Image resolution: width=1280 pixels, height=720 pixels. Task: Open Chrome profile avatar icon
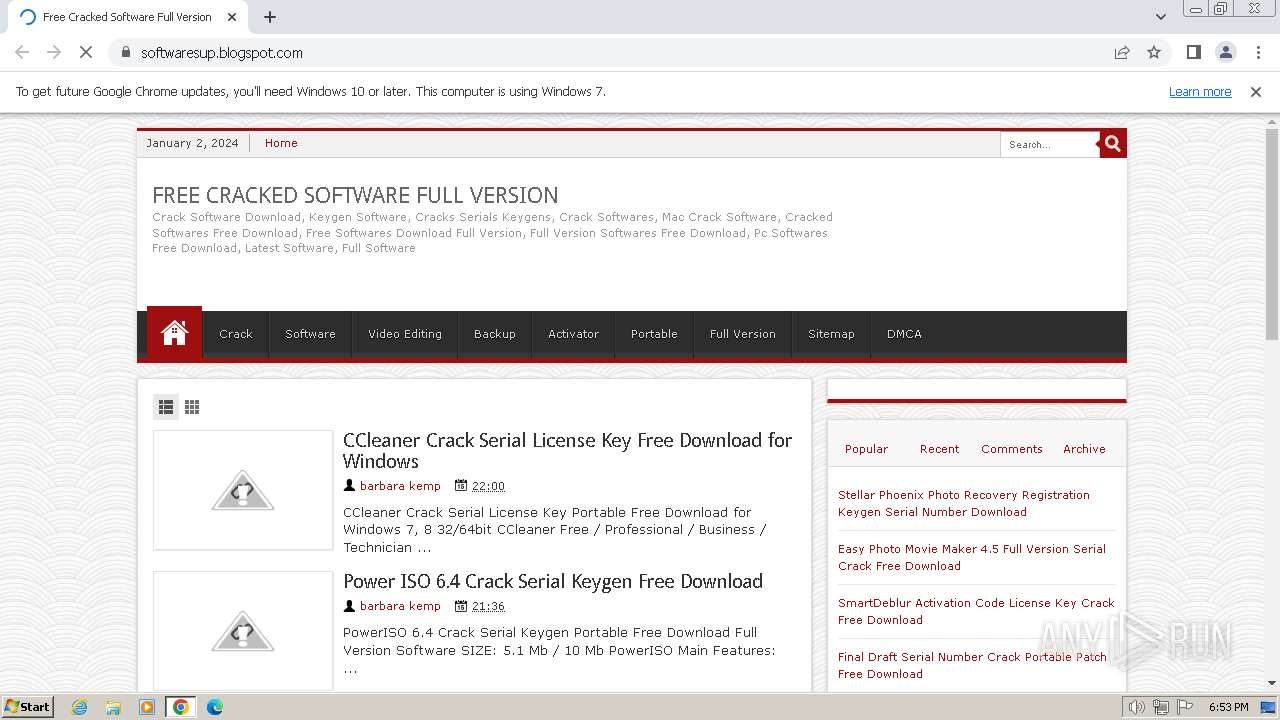coord(1225,52)
